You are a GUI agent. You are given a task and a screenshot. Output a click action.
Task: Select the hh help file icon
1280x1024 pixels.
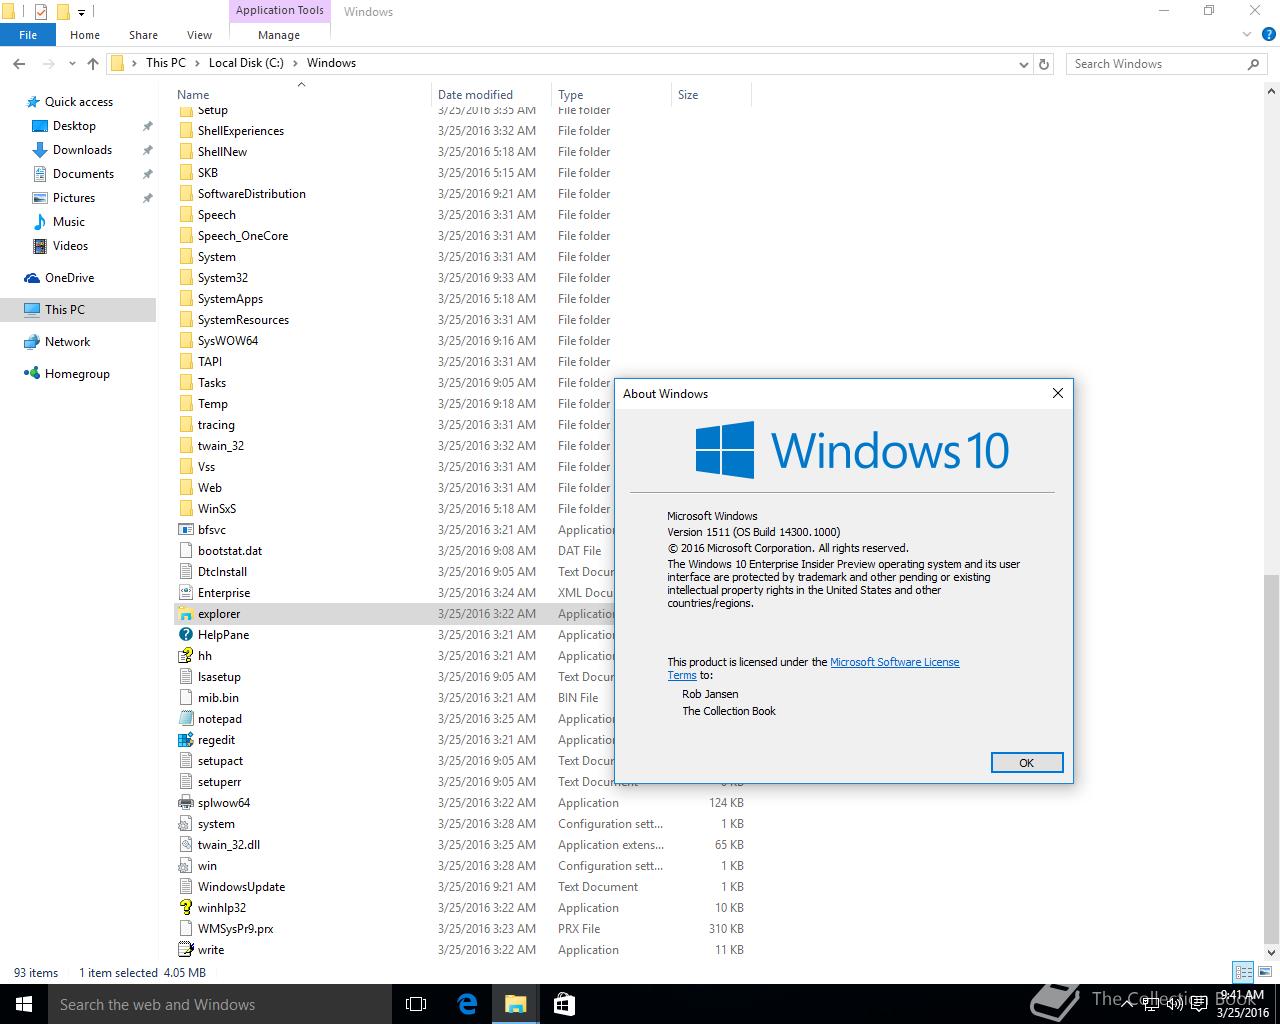pos(185,656)
